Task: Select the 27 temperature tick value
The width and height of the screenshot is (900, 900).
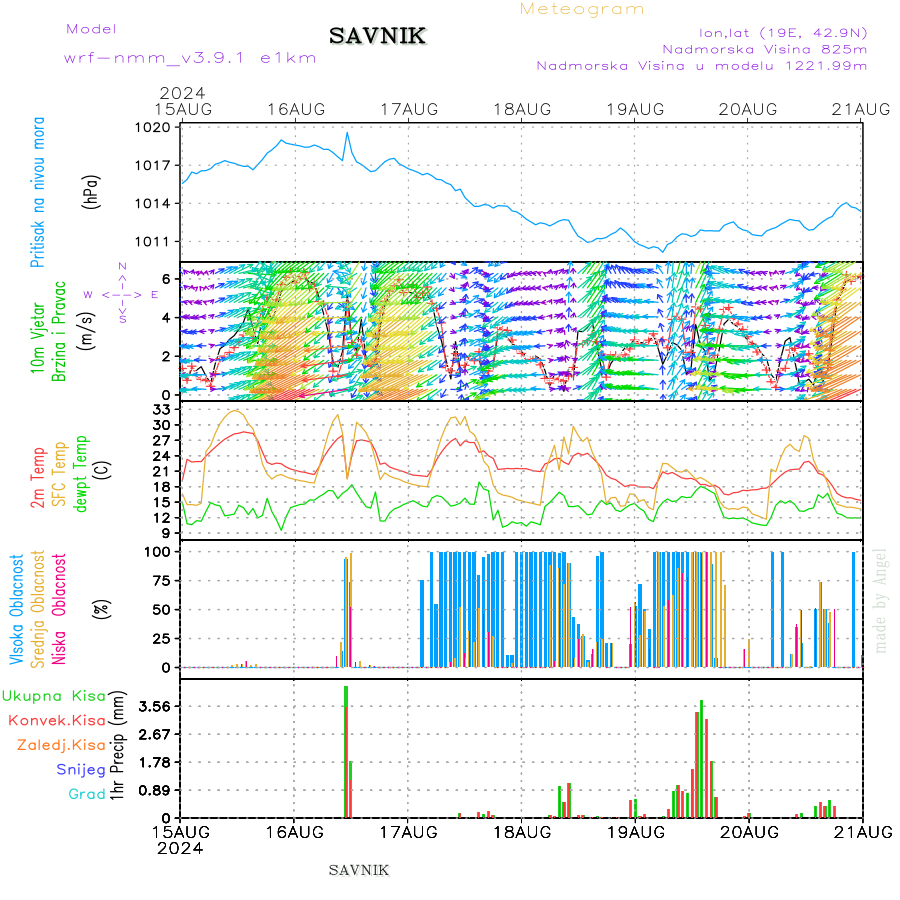Action: 162,441
